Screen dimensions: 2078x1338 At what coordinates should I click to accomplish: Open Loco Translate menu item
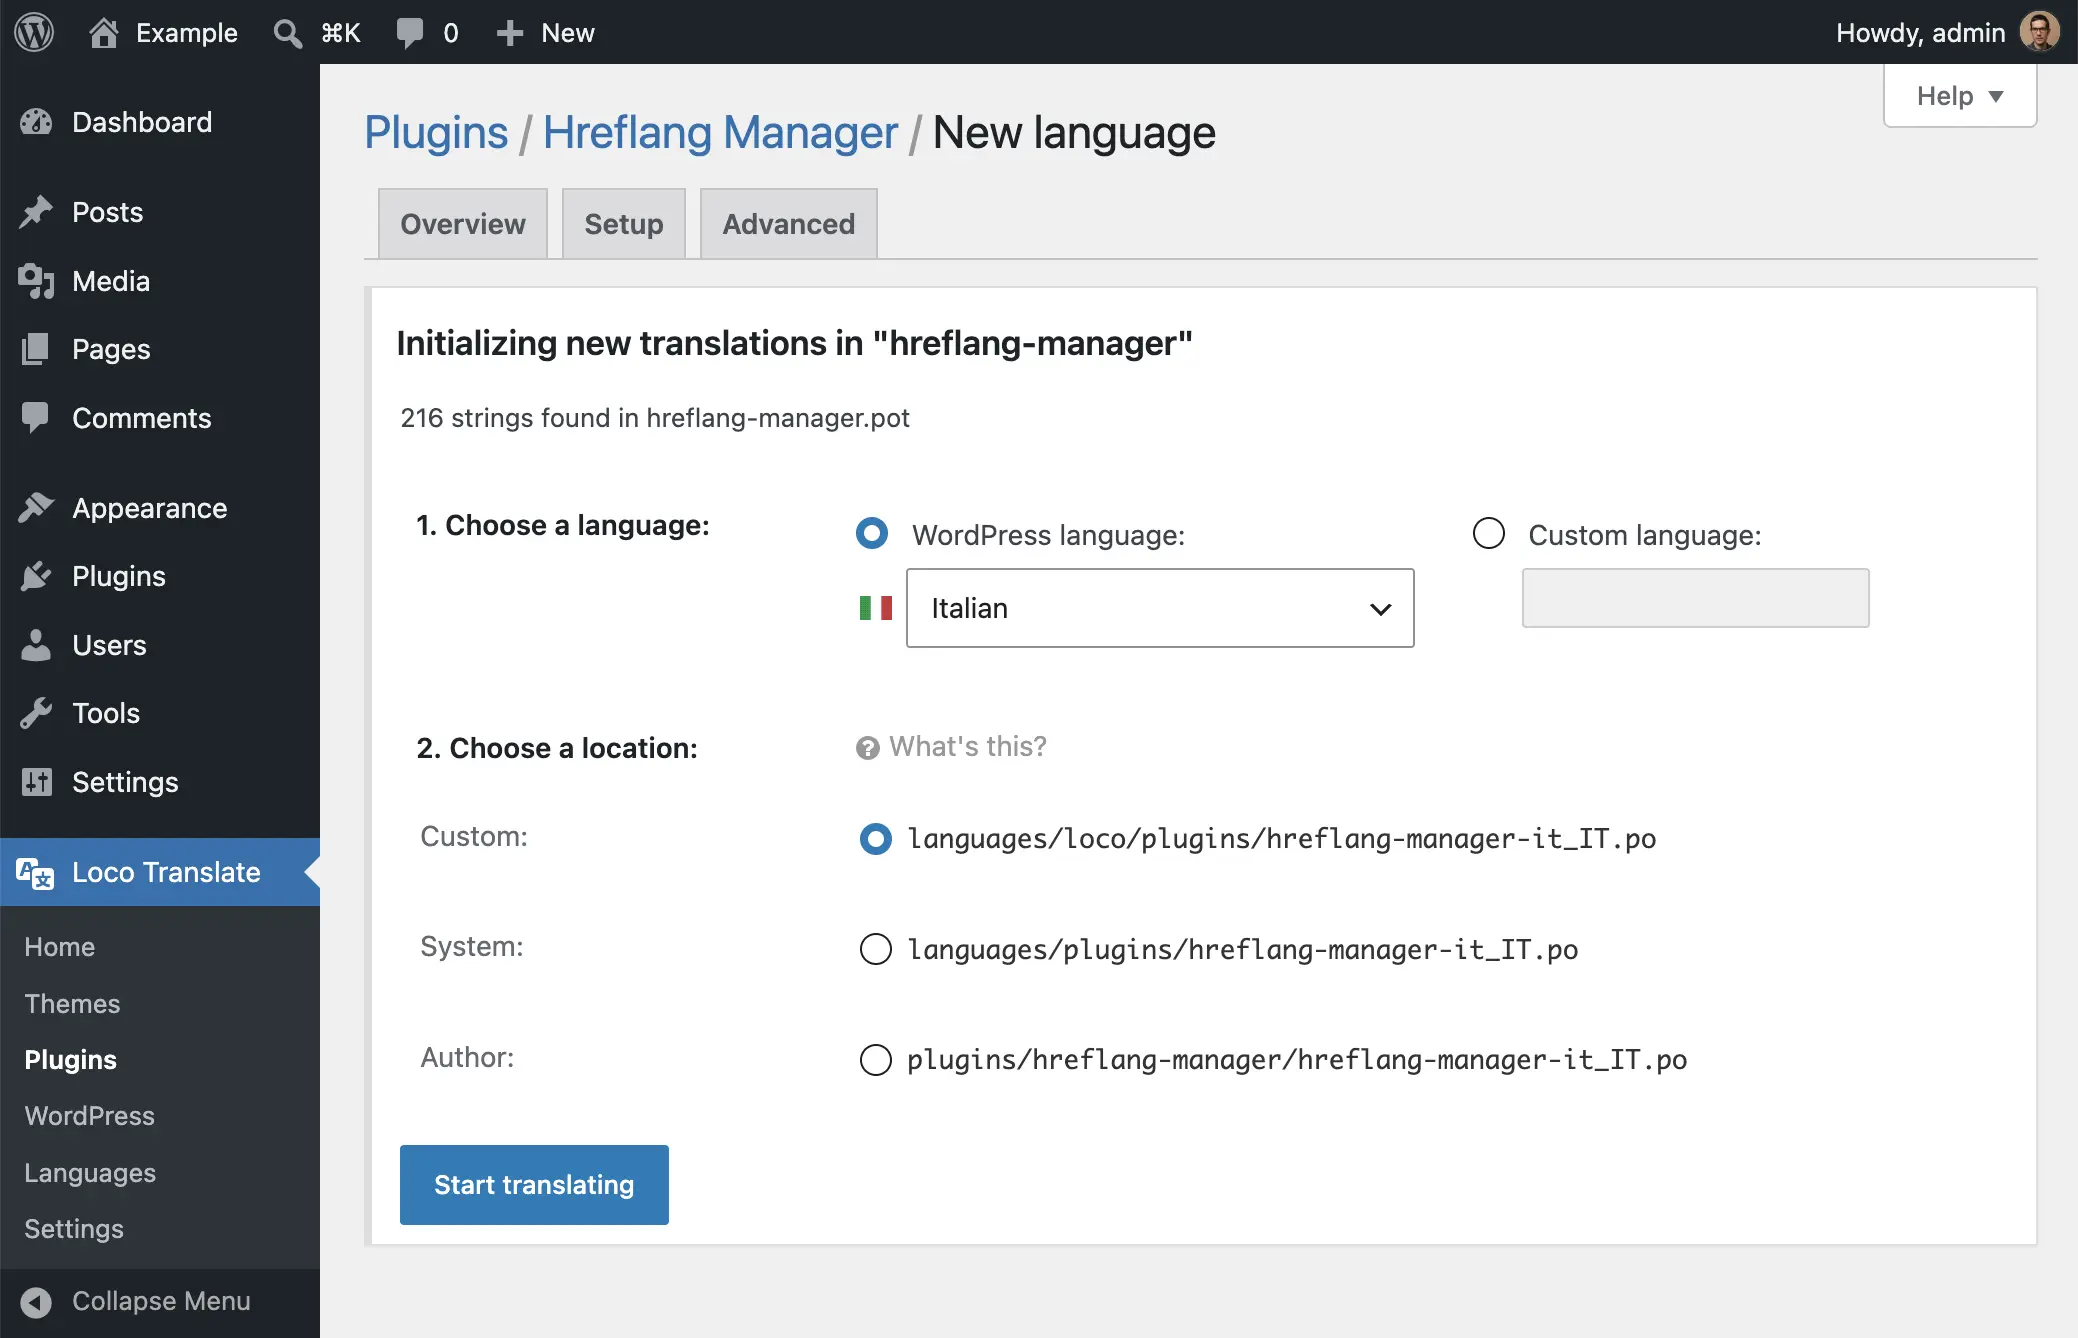point(160,872)
